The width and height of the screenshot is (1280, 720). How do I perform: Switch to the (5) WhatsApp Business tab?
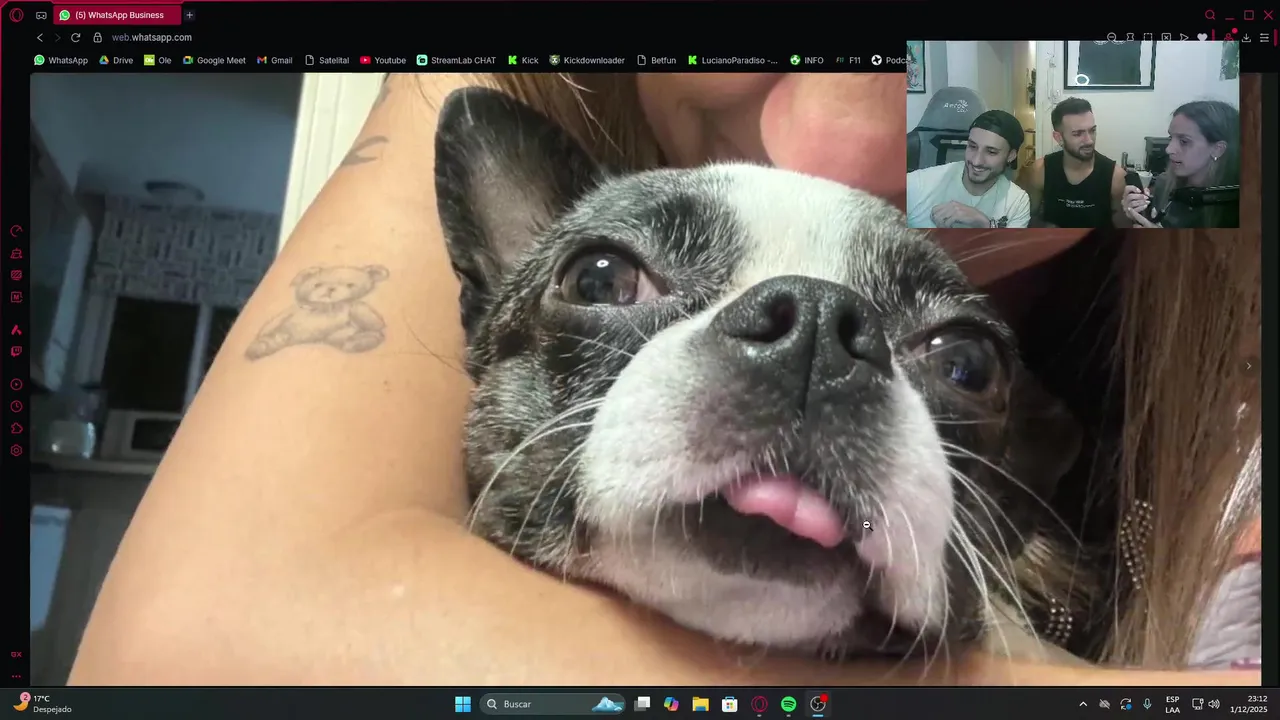(x=115, y=15)
